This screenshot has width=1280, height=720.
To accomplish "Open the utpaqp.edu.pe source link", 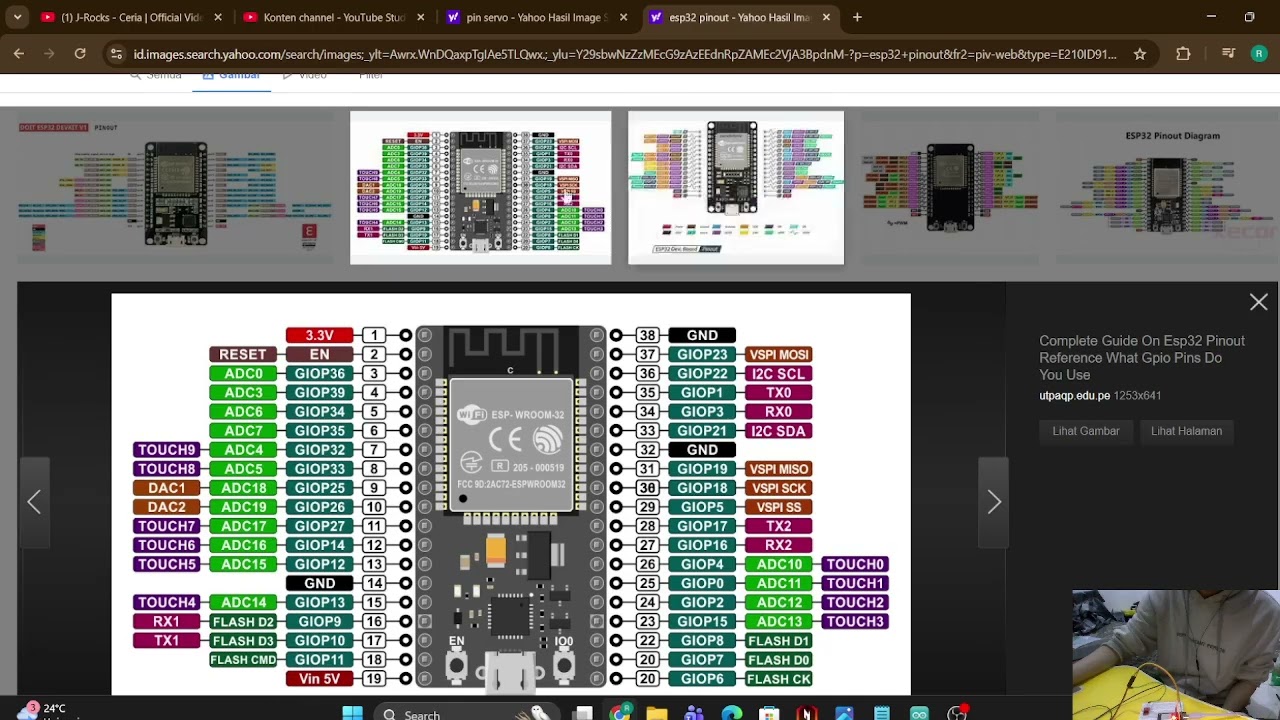I will click(1074, 396).
